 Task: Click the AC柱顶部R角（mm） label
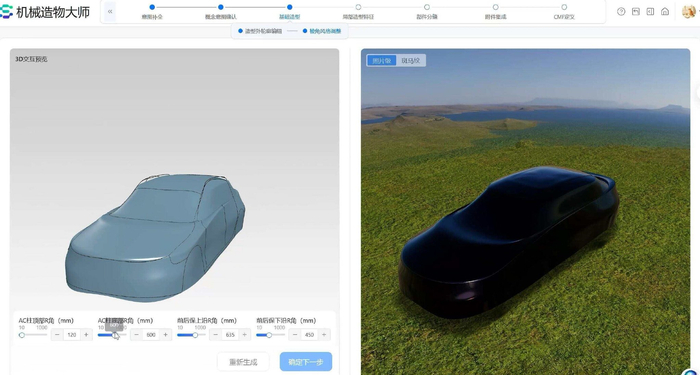(46, 321)
